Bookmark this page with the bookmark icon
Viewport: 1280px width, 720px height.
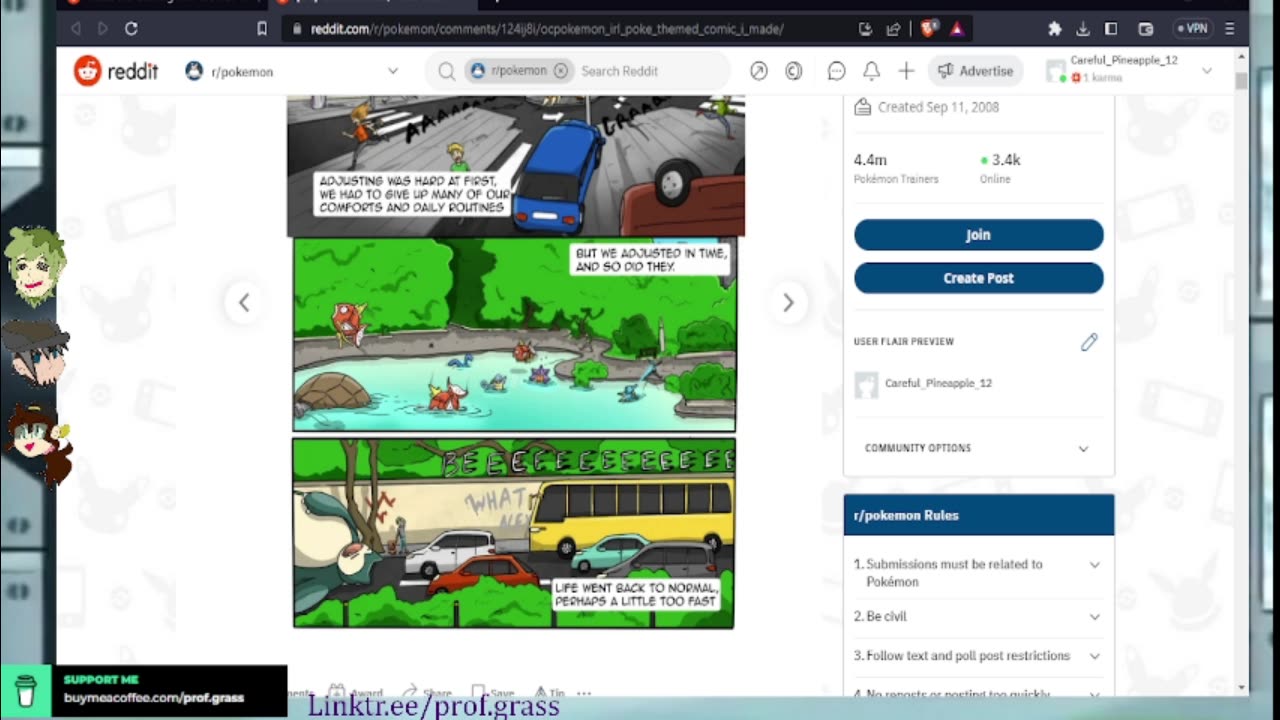pyautogui.click(x=262, y=29)
